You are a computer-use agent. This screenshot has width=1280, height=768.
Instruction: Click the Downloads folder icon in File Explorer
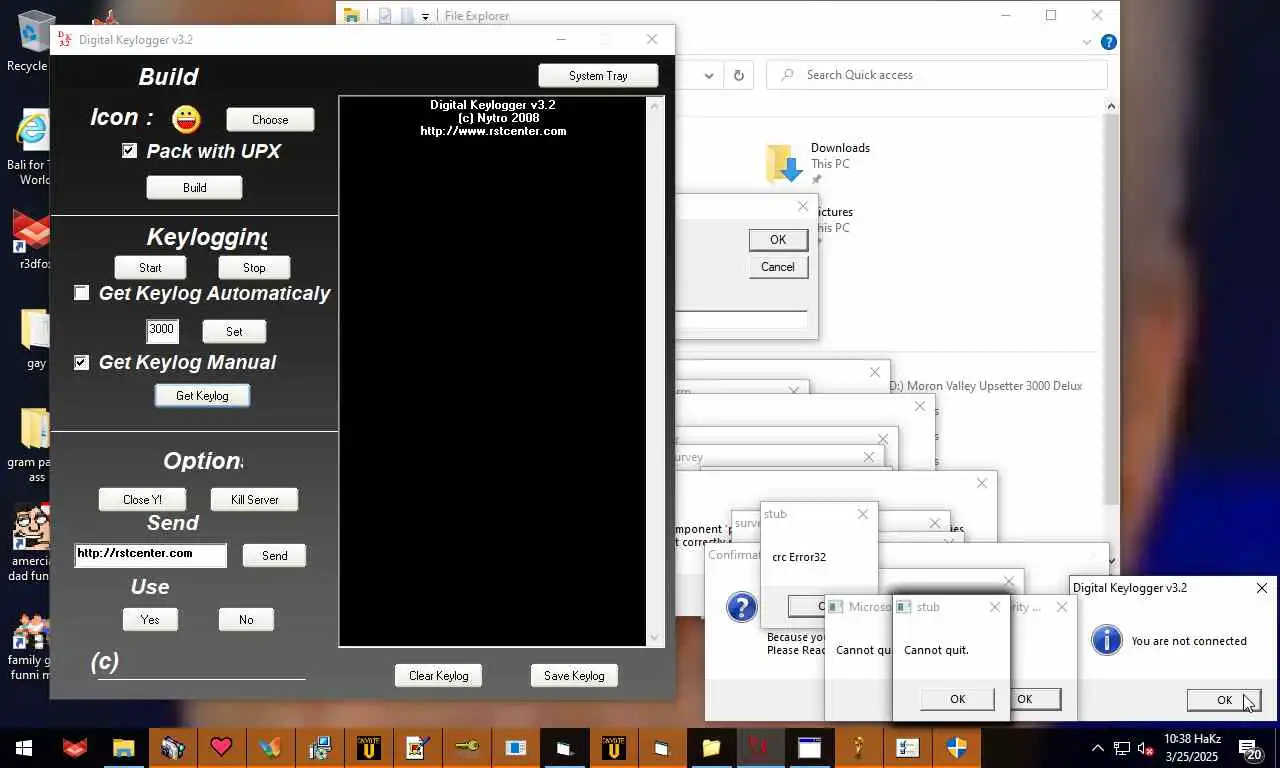785,164
